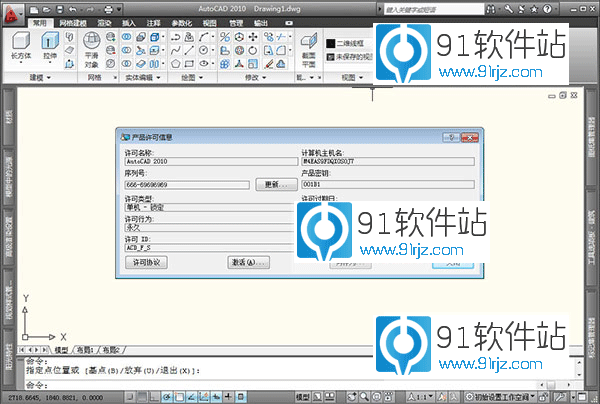Click the command line horizontal scrollbar thumb

(x=551, y=384)
